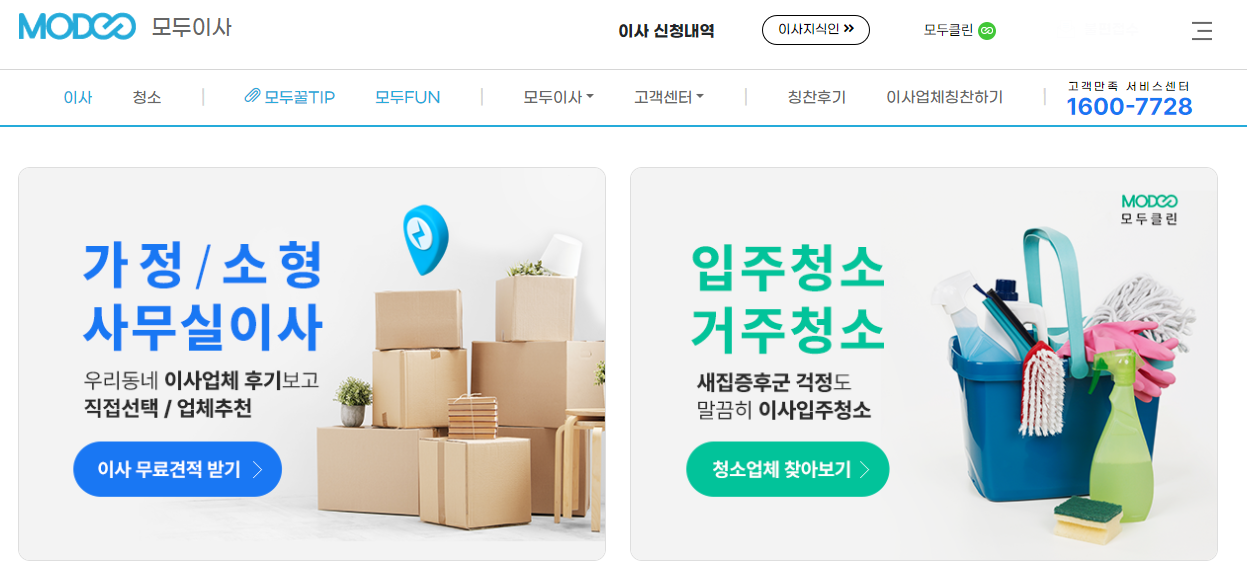Expand the 고객센터 dropdown menu
This screenshot has height=585, width=1247.
pyautogui.click(x=669, y=97)
